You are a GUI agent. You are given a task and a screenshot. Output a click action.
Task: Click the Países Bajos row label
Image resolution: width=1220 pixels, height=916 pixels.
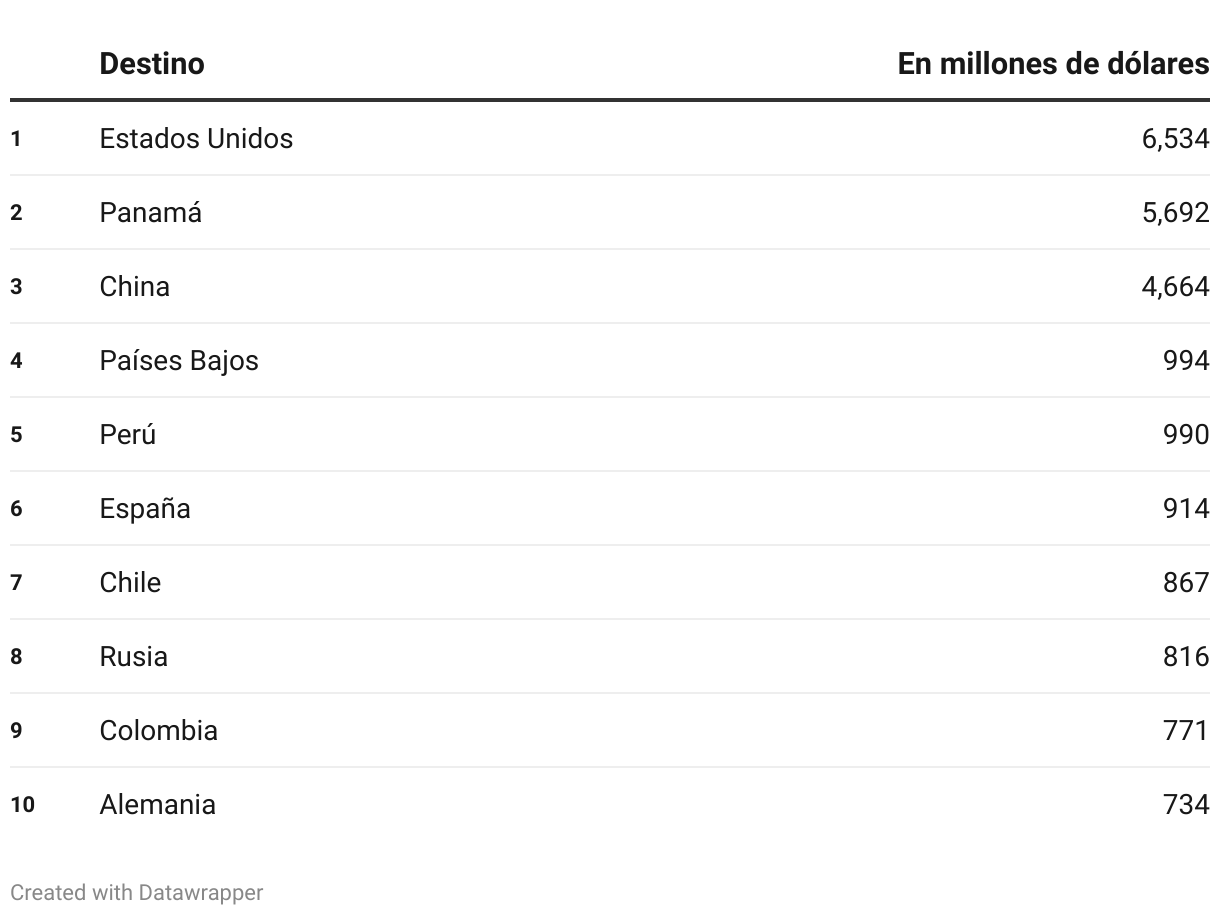pos(179,360)
